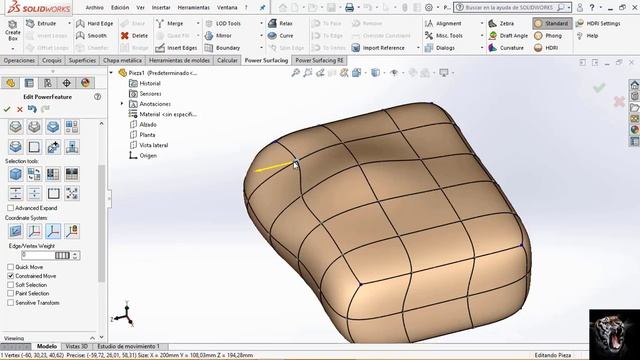Open the Insertar menu

161,7
